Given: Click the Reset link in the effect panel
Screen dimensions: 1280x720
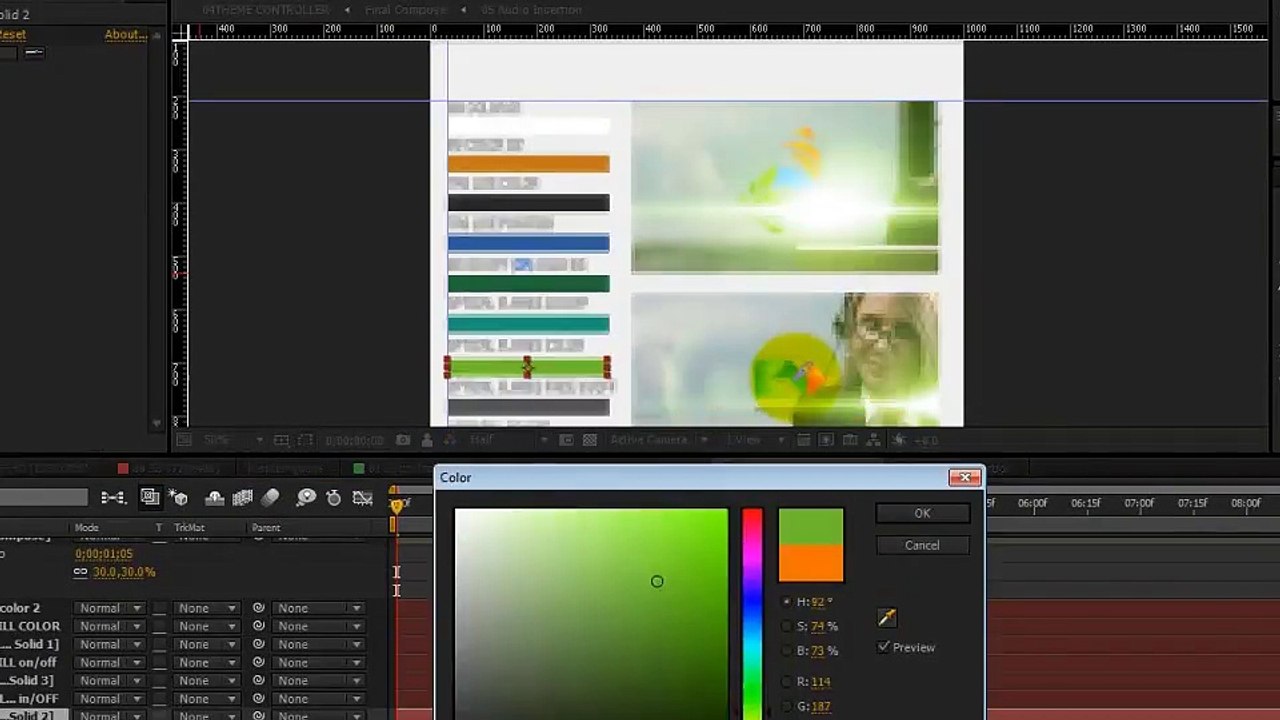Looking at the screenshot, I should click(x=12, y=34).
